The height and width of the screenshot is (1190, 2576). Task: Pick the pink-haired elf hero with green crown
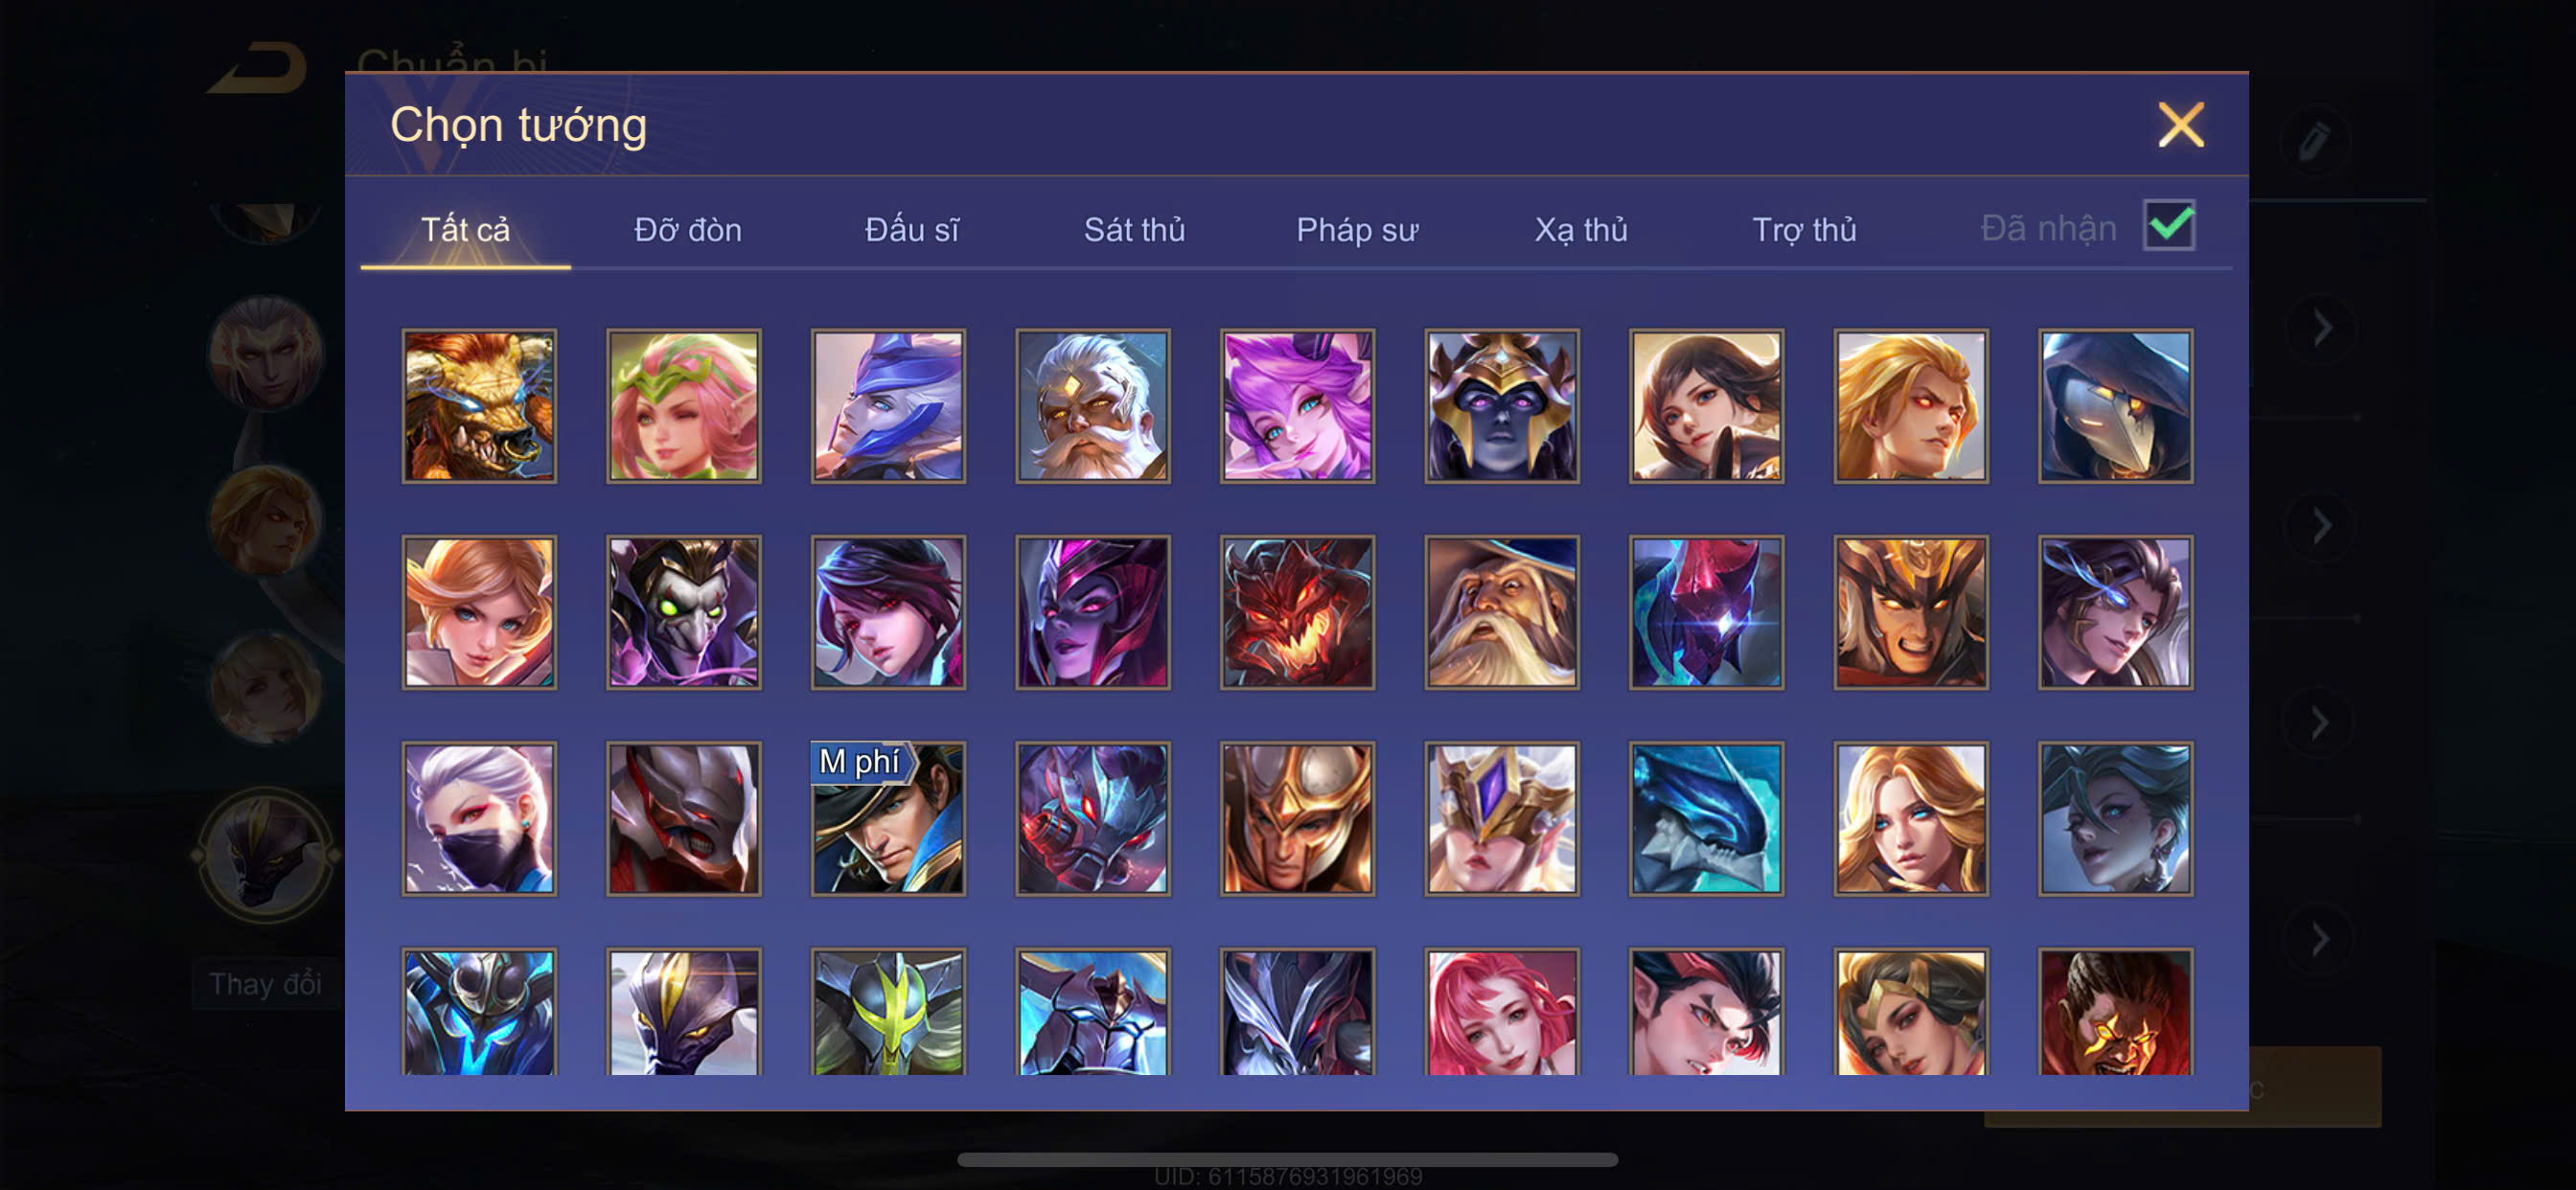click(684, 406)
